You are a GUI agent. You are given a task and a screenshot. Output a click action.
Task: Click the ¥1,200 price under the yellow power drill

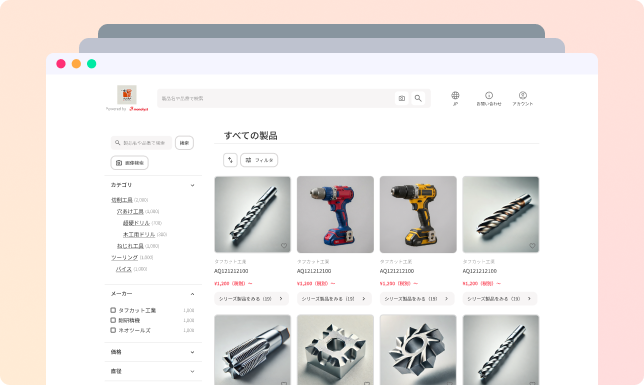click(399, 284)
